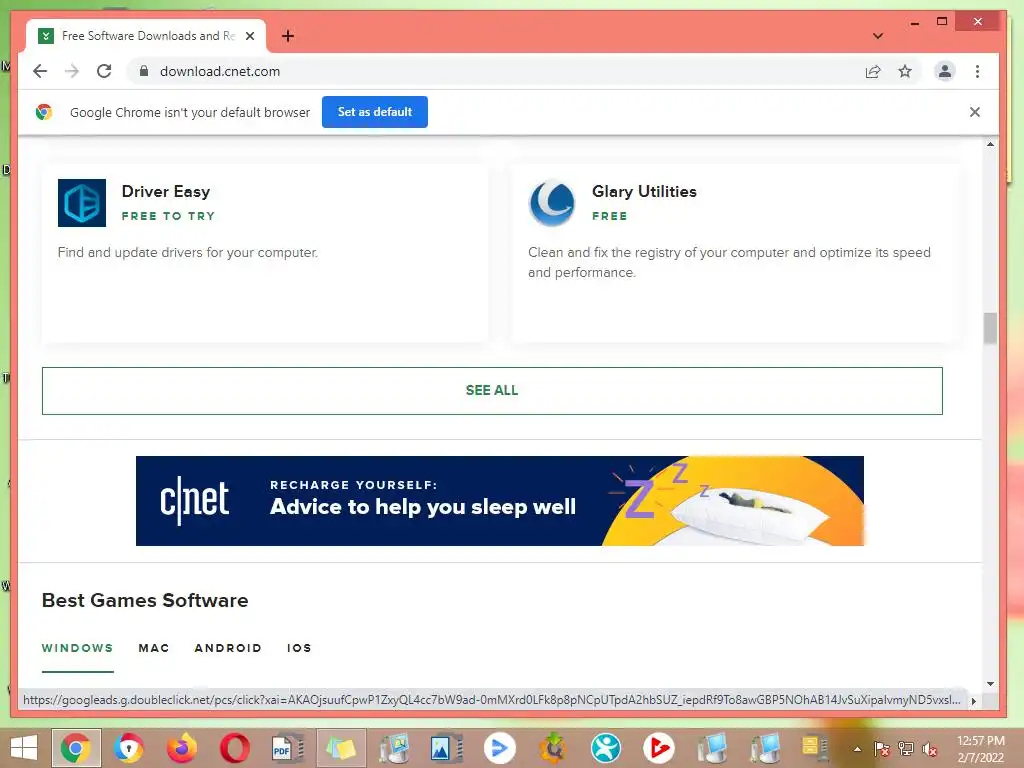Open the Chrome profile menu

pos(944,71)
